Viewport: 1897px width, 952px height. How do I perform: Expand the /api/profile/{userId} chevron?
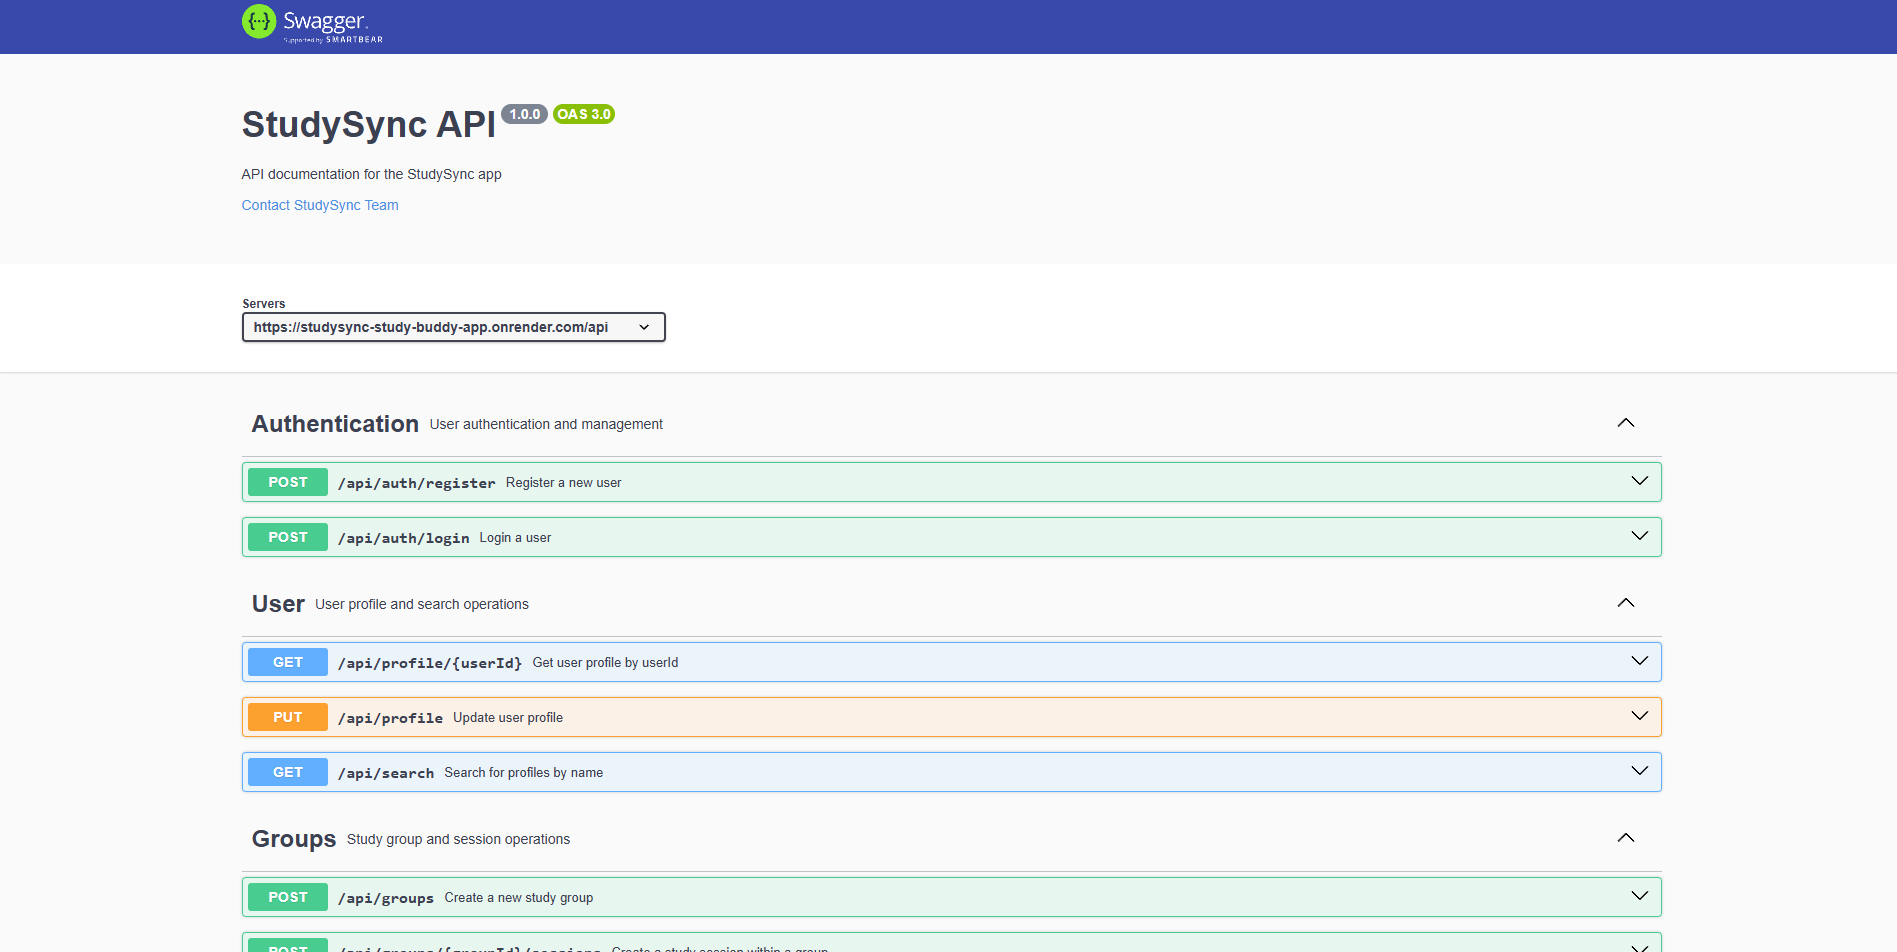1640,661
